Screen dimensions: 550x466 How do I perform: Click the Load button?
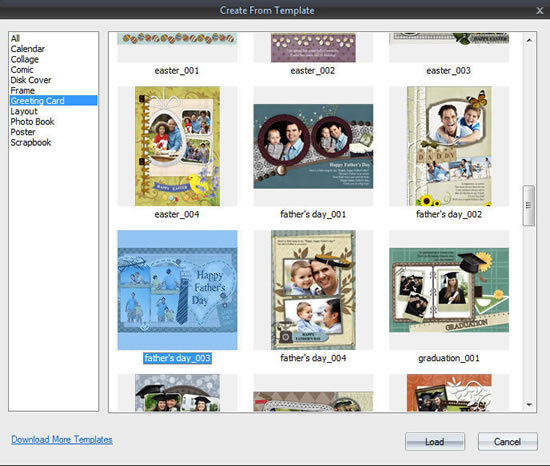[x=435, y=441]
